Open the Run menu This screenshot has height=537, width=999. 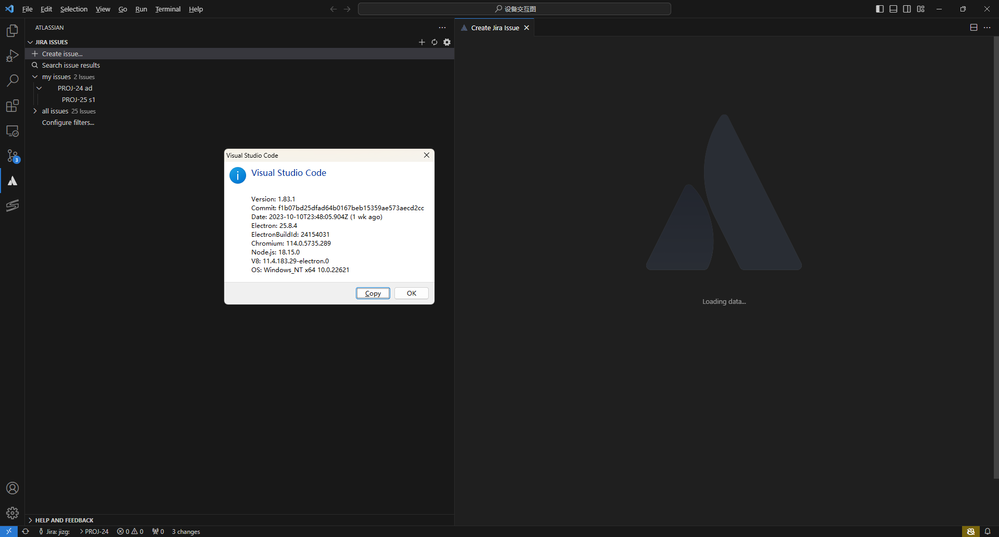[x=141, y=9]
